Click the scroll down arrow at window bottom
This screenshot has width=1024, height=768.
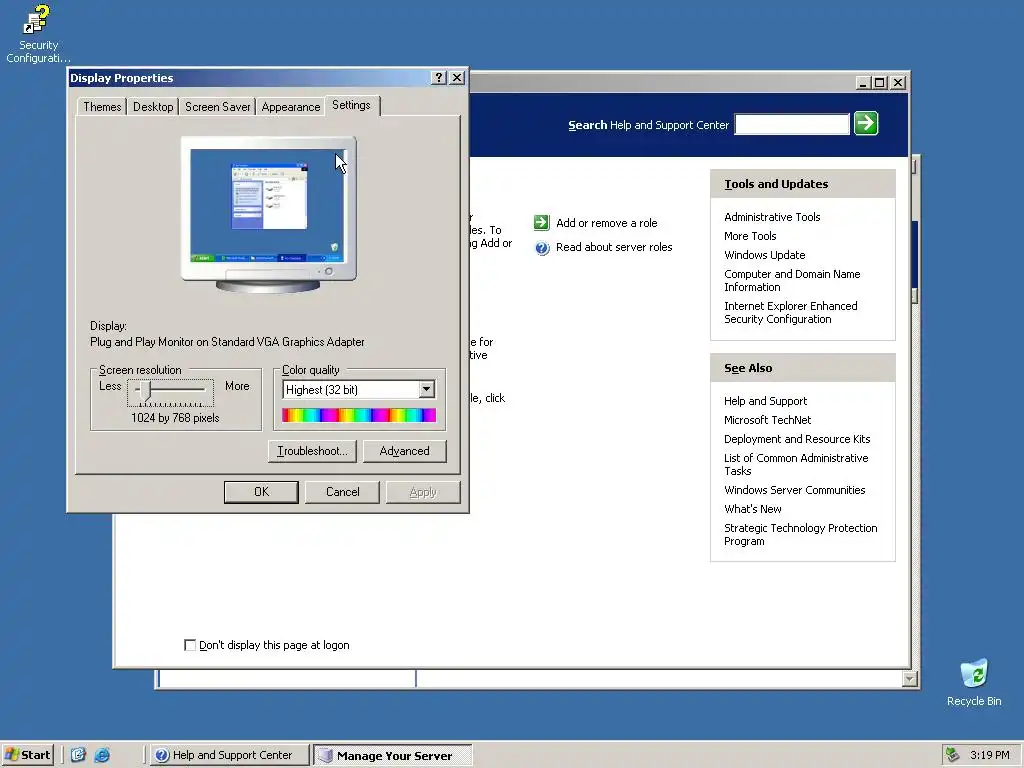[x=910, y=679]
